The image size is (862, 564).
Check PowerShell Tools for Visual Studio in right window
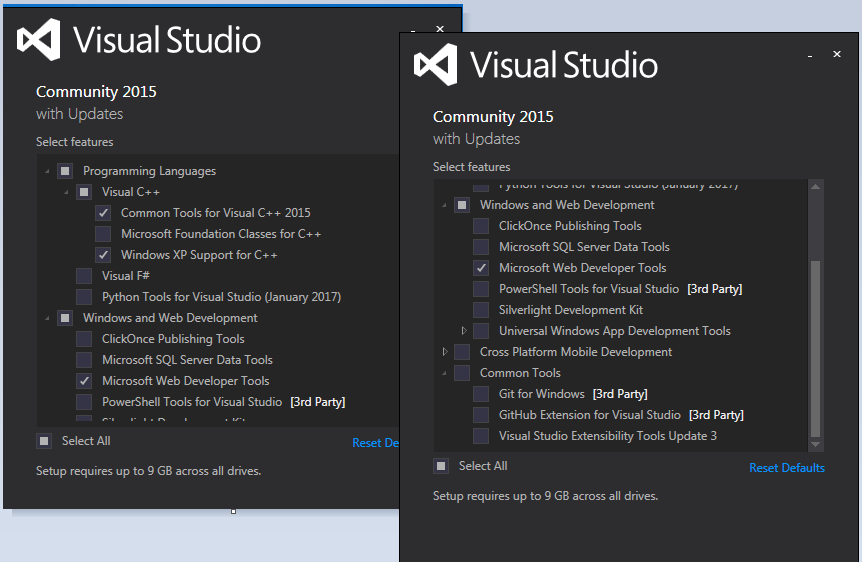point(481,289)
